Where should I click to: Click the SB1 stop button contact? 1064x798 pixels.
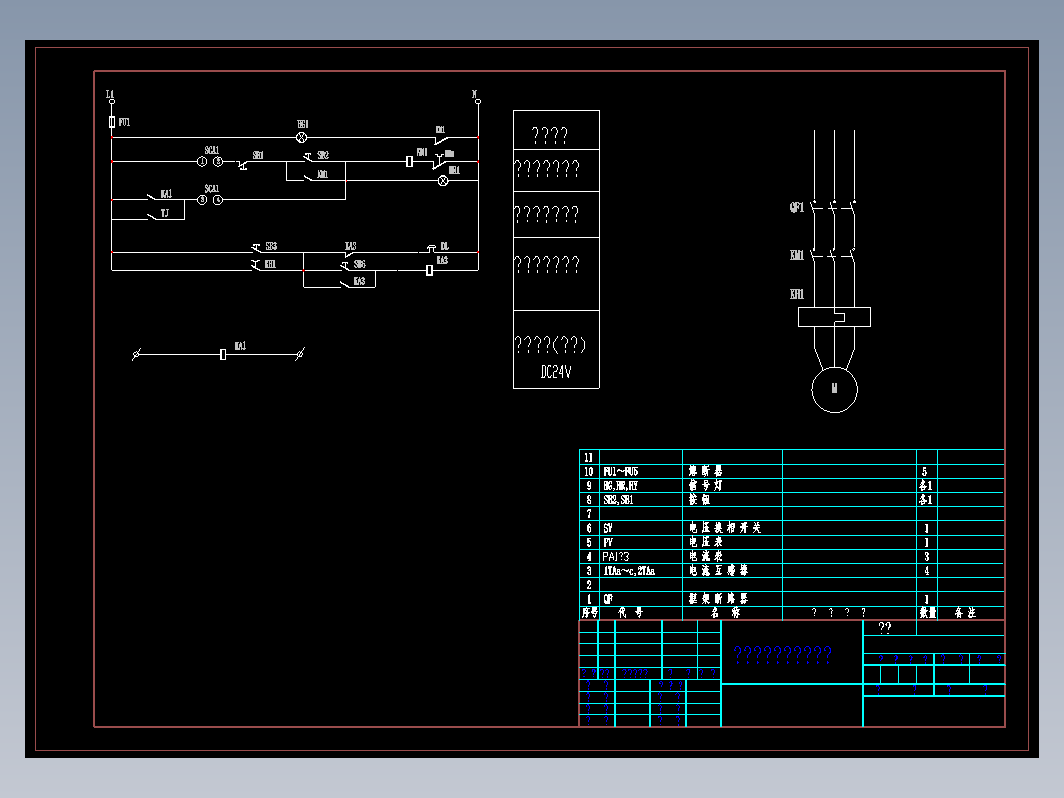(x=243, y=164)
